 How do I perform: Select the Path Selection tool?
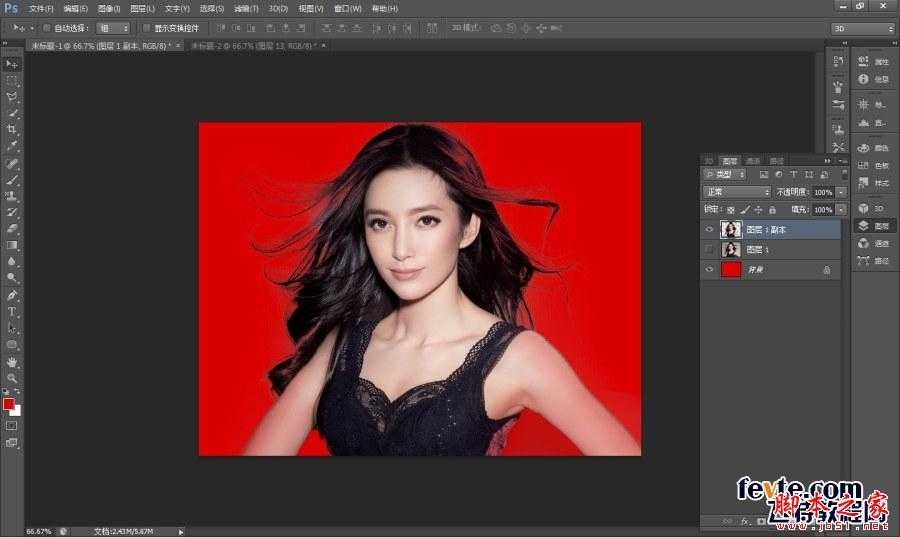tap(11, 328)
